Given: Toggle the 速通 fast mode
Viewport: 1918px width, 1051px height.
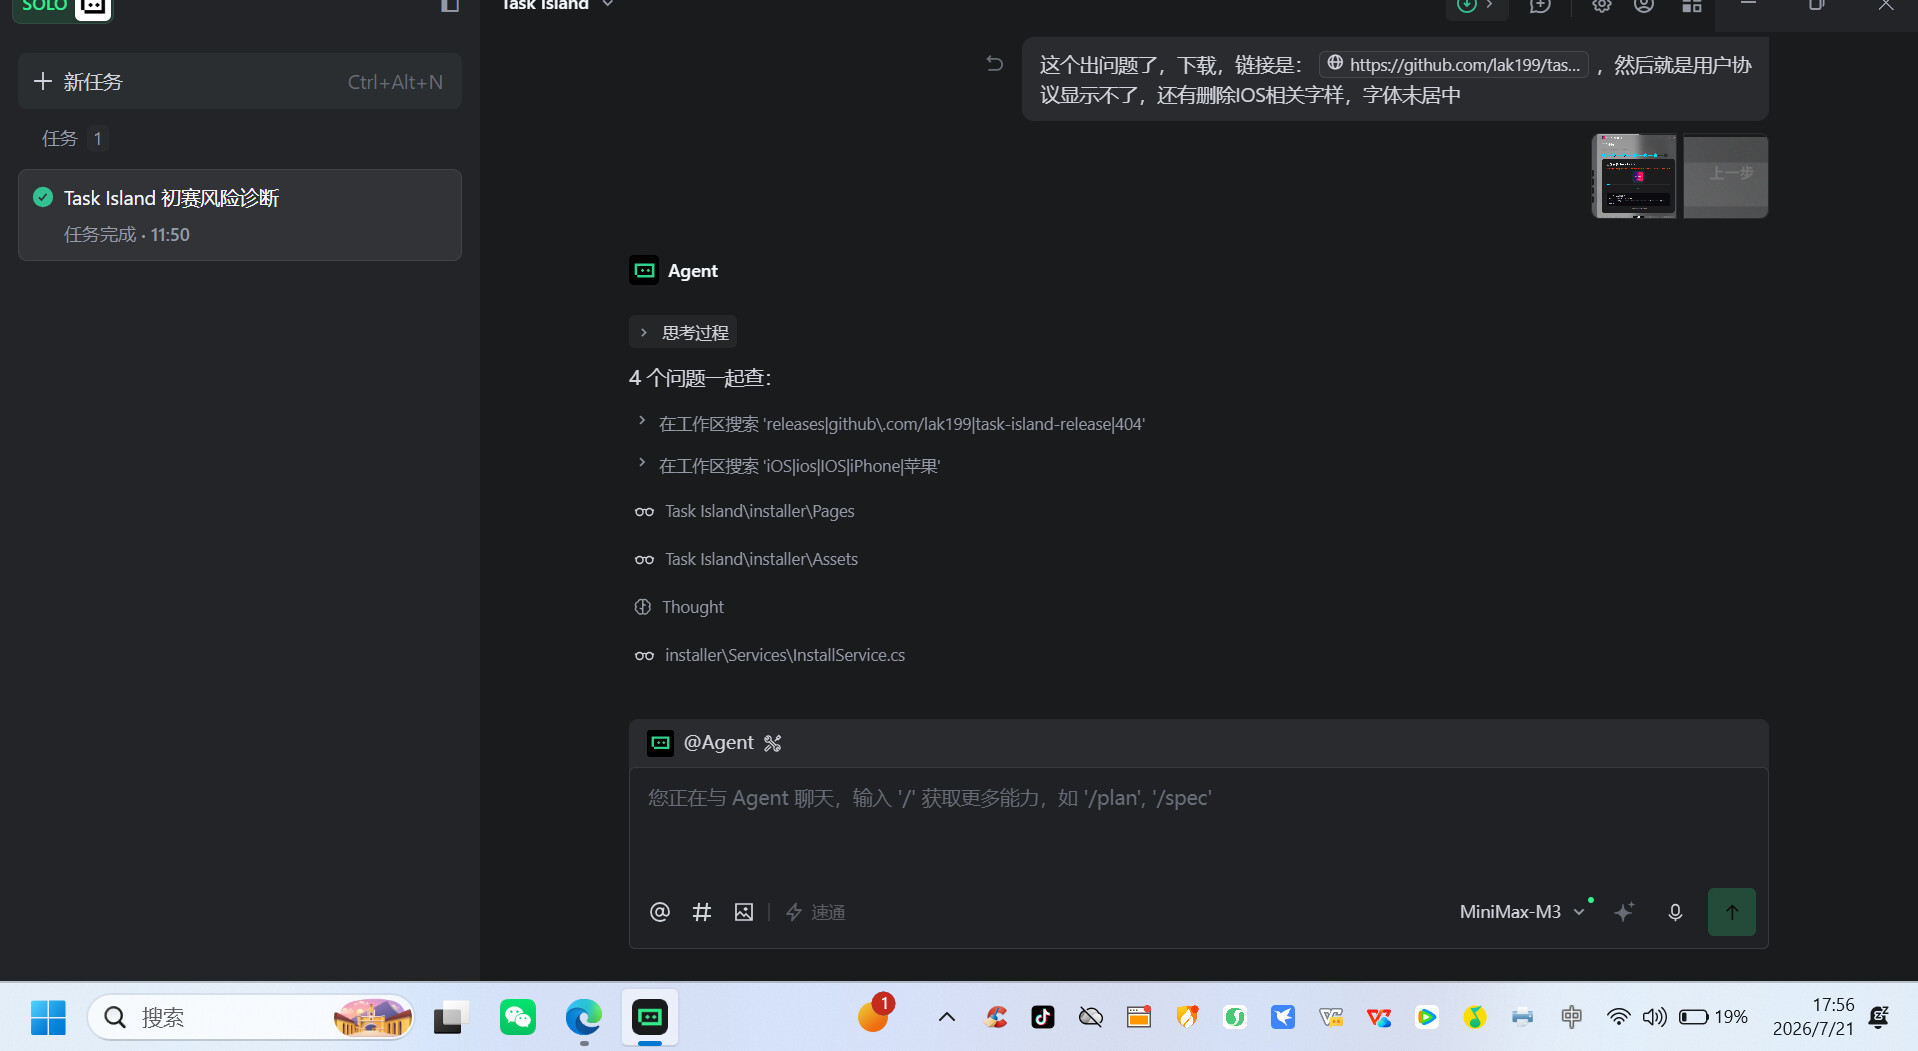Looking at the screenshot, I should (816, 912).
